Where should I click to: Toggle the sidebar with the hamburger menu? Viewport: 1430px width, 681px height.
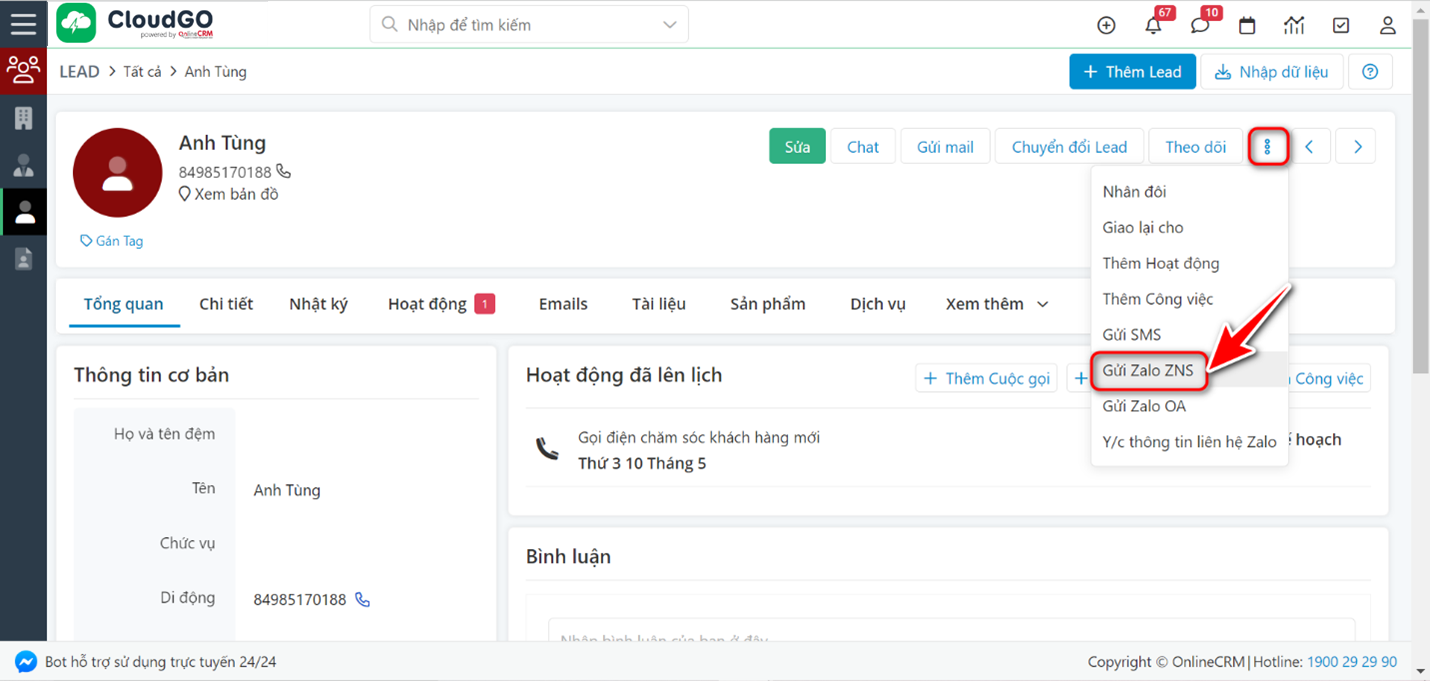pos(23,23)
